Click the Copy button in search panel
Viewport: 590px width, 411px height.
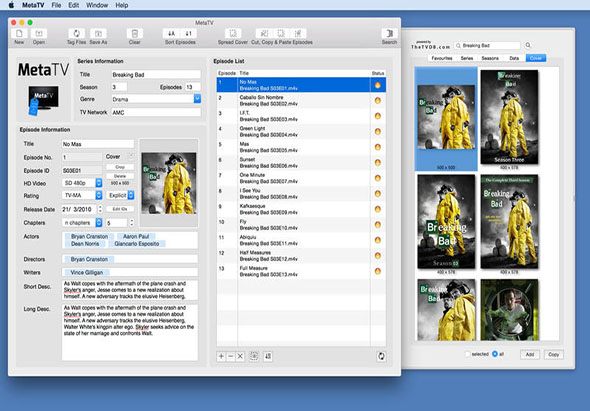pos(554,354)
